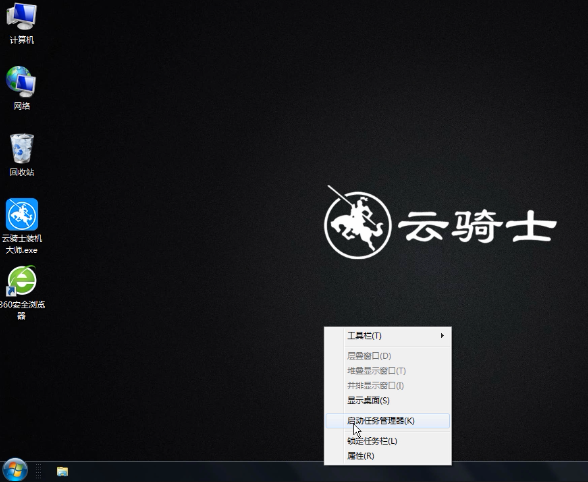Screen dimensions: 588x482
Task: Select the 360安全浏览器 shortcut icon
Action: [x=22, y=293]
